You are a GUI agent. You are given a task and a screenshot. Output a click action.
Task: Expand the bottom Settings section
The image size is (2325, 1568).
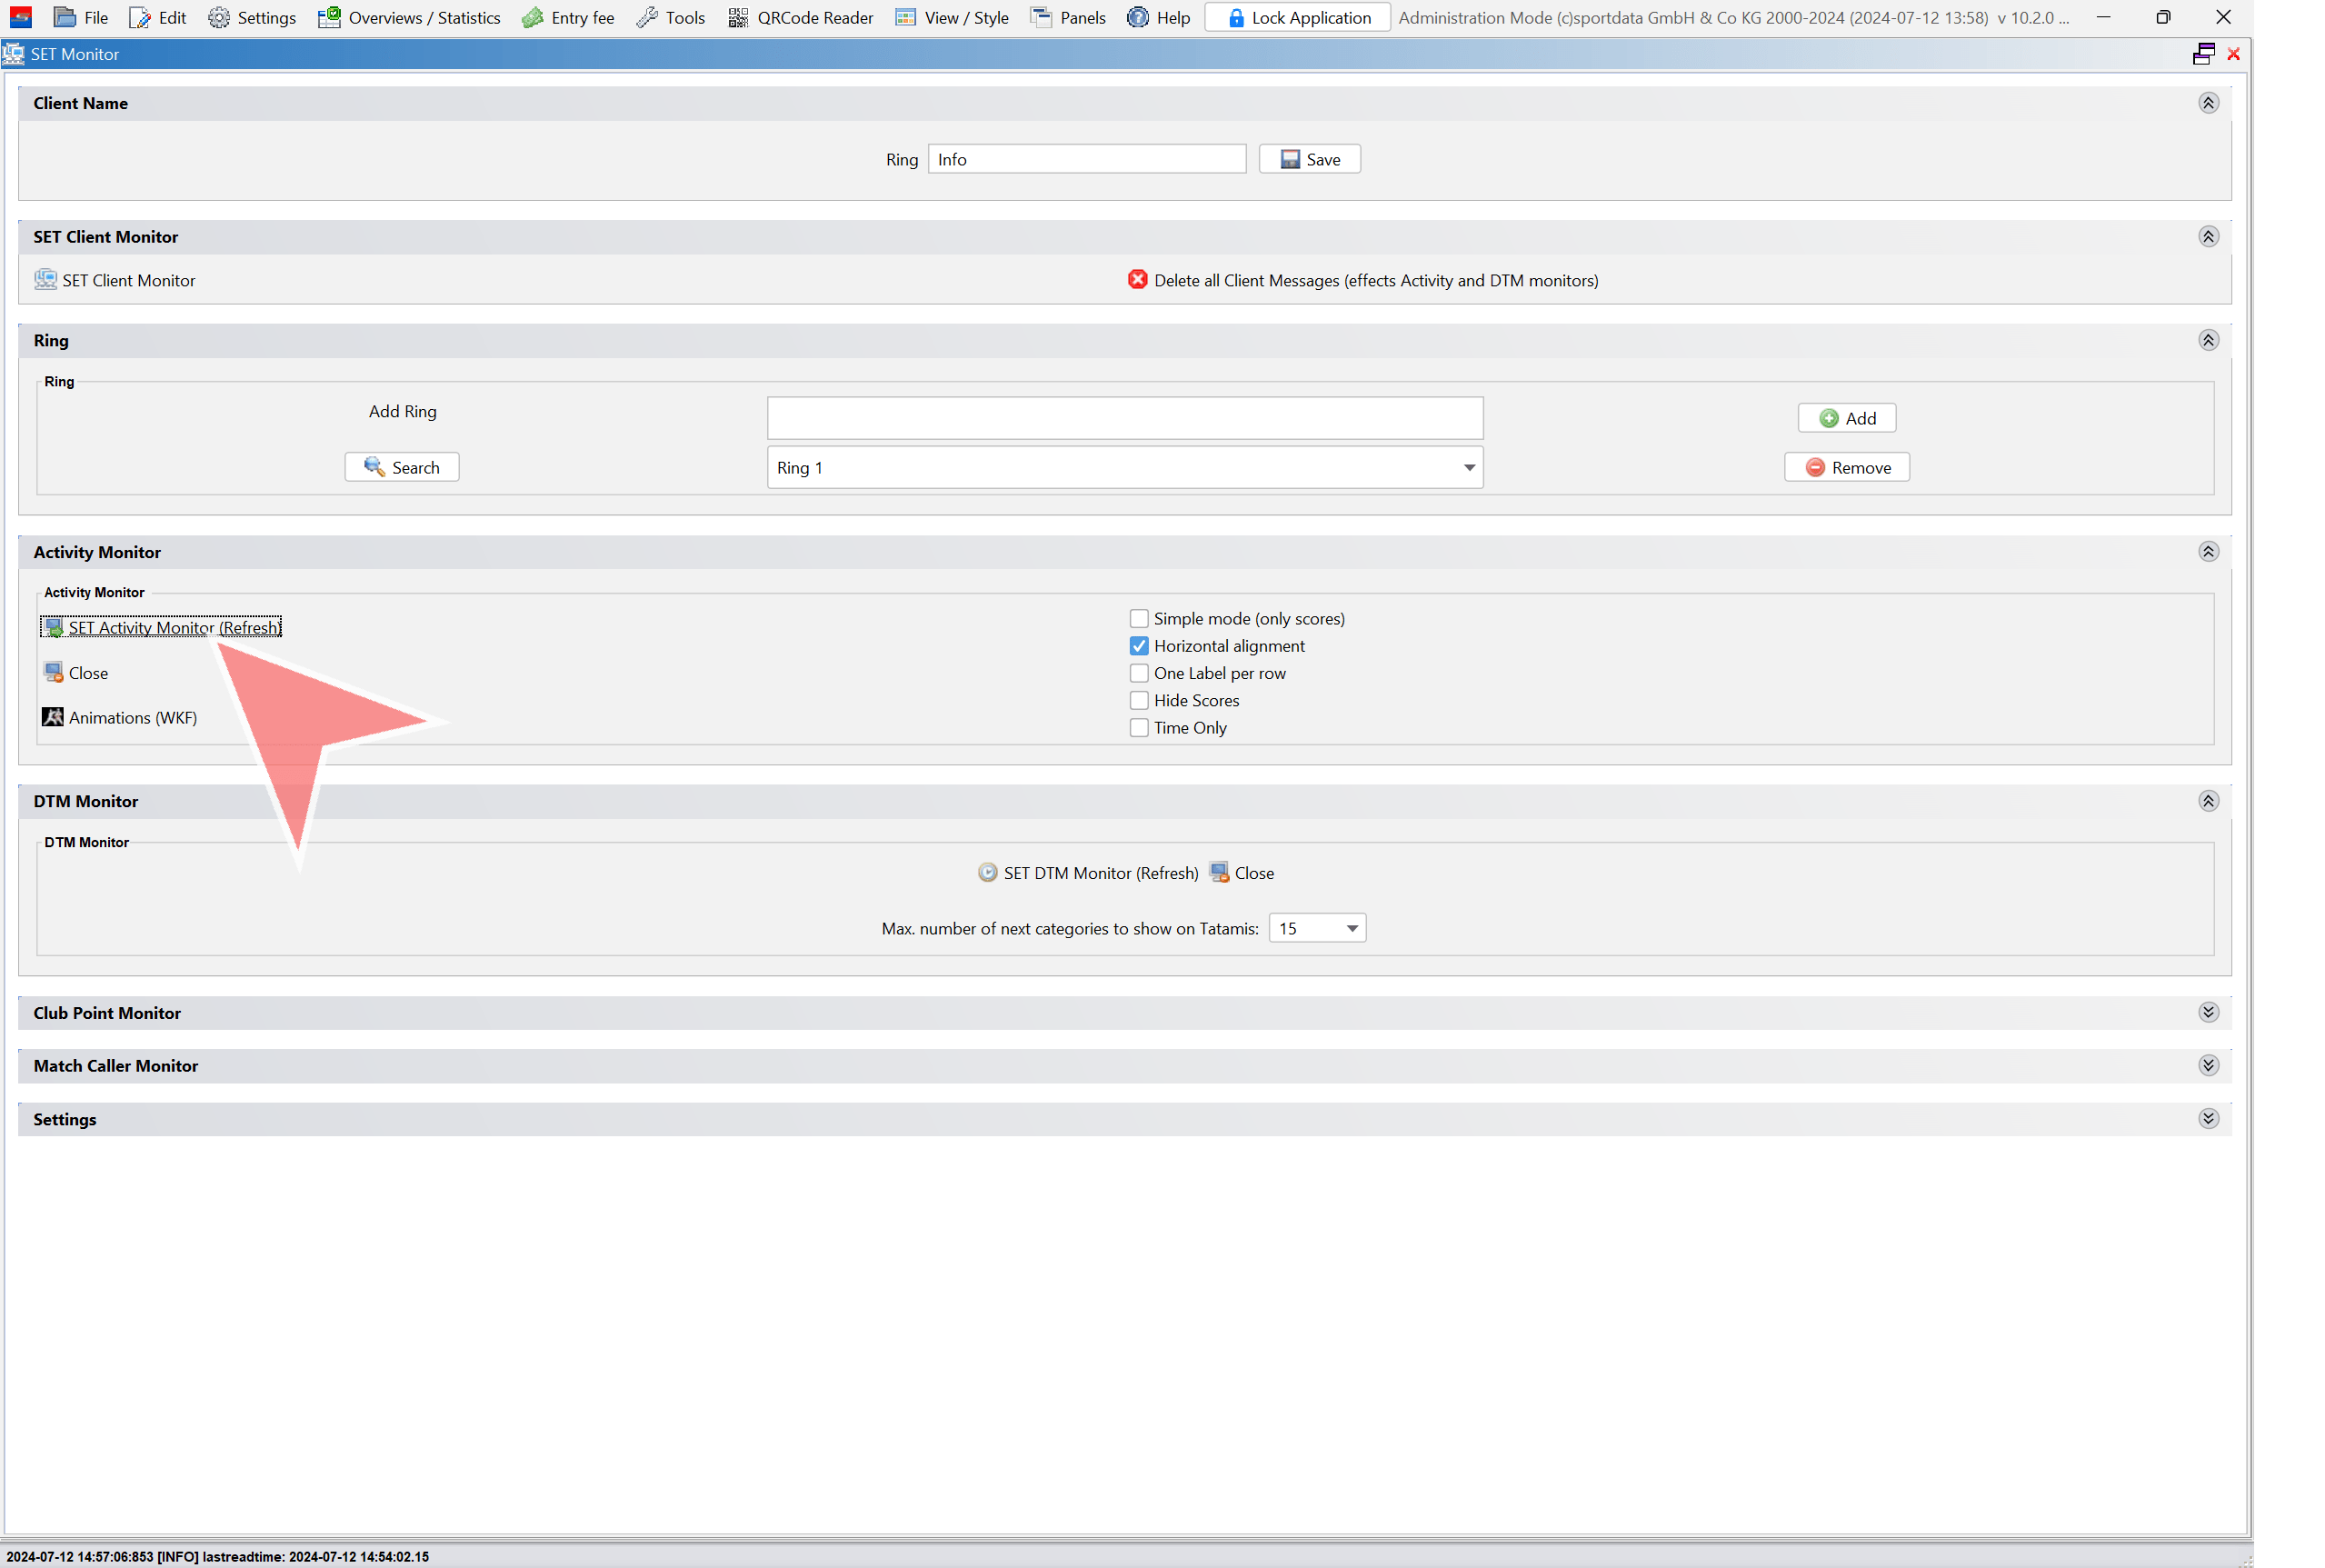point(2208,1118)
